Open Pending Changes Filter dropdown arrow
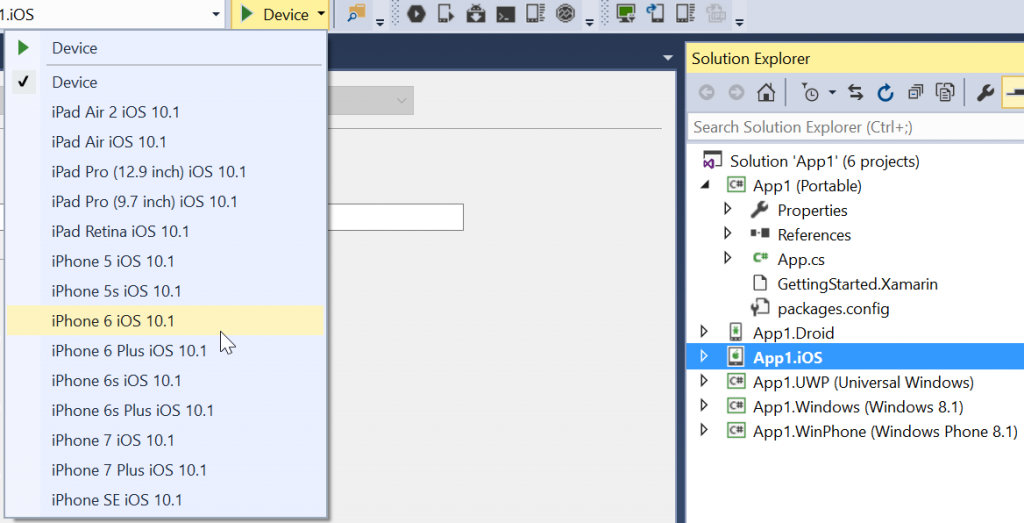The height and width of the screenshot is (523, 1024). pyautogui.click(x=832, y=93)
